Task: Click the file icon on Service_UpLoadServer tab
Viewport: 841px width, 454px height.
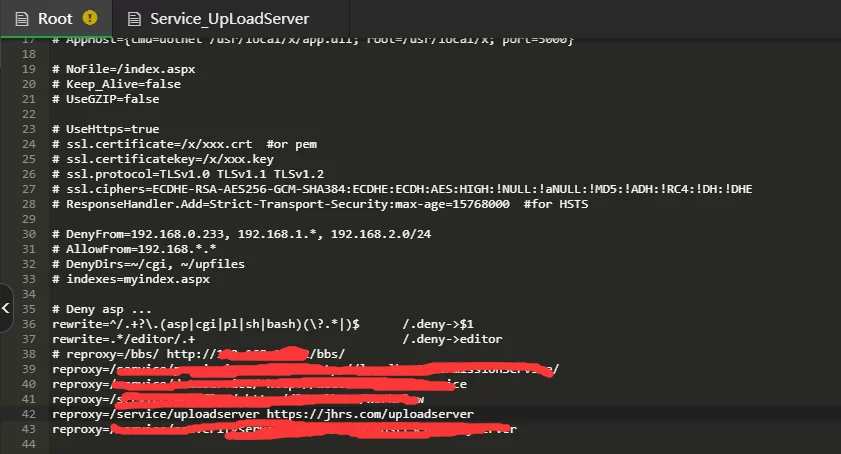Action: click(x=134, y=19)
